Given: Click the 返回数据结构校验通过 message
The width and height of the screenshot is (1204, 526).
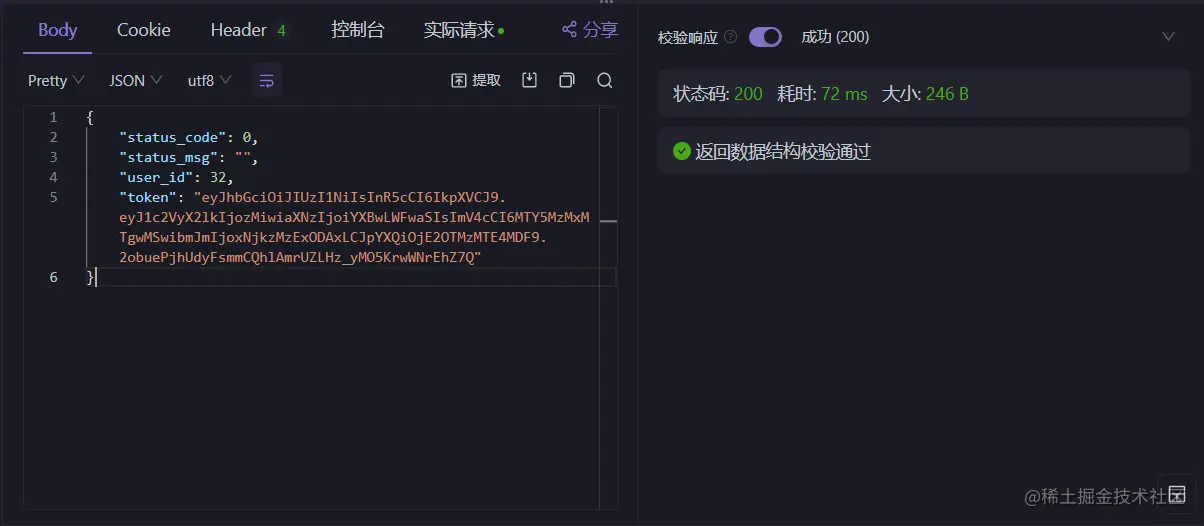Looking at the screenshot, I should [783, 151].
